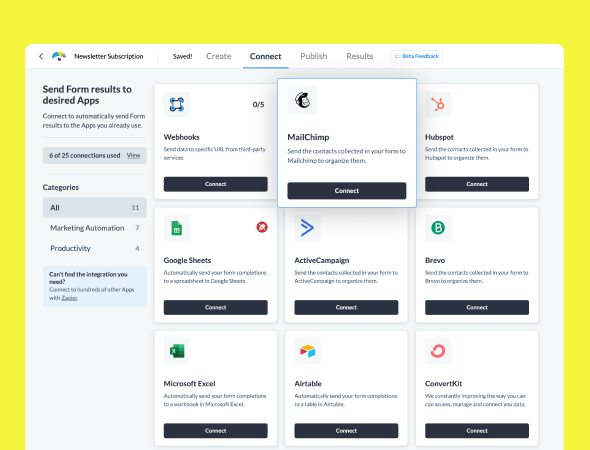Image resolution: width=590 pixels, height=450 pixels.
Task: Connect the Webhooks integration
Action: tap(216, 184)
